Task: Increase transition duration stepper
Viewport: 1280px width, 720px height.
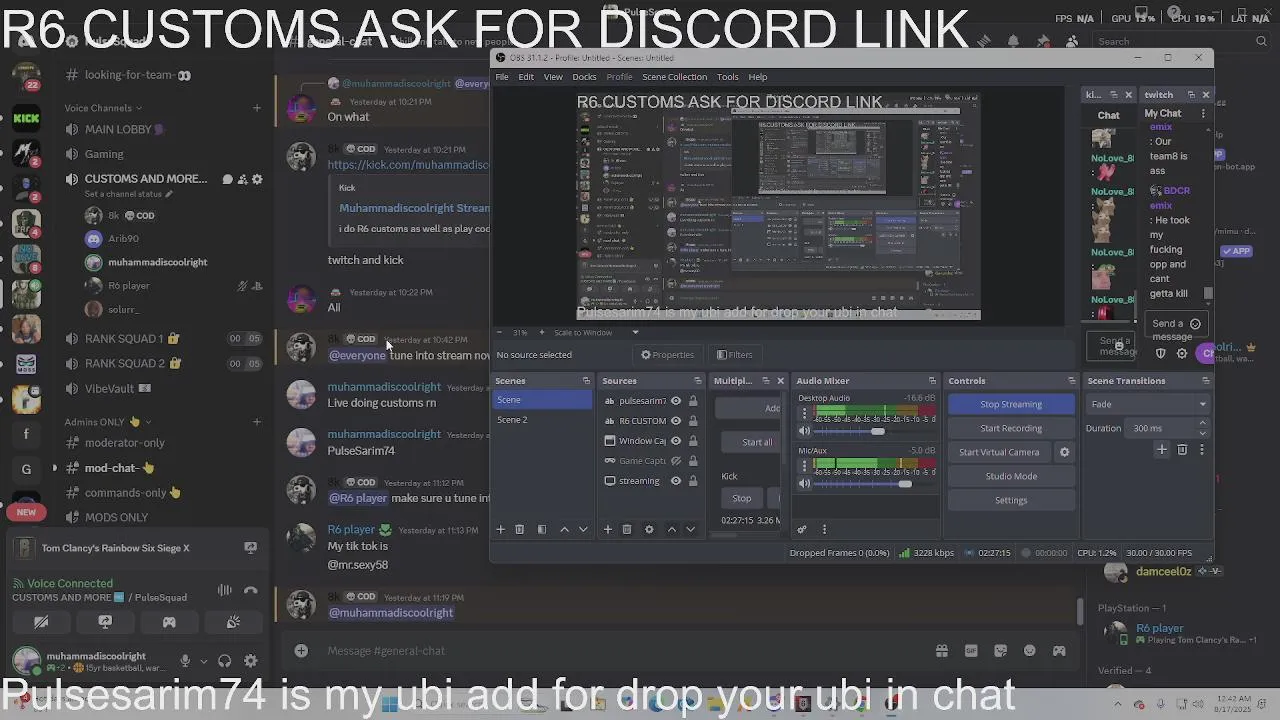Action: pyautogui.click(x=1202, y=423)
